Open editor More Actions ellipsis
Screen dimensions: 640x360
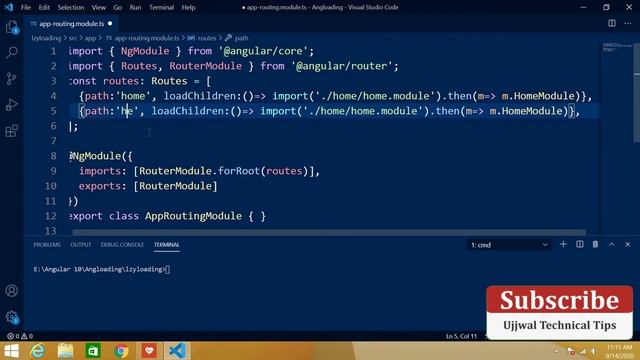tap(628, 23)
